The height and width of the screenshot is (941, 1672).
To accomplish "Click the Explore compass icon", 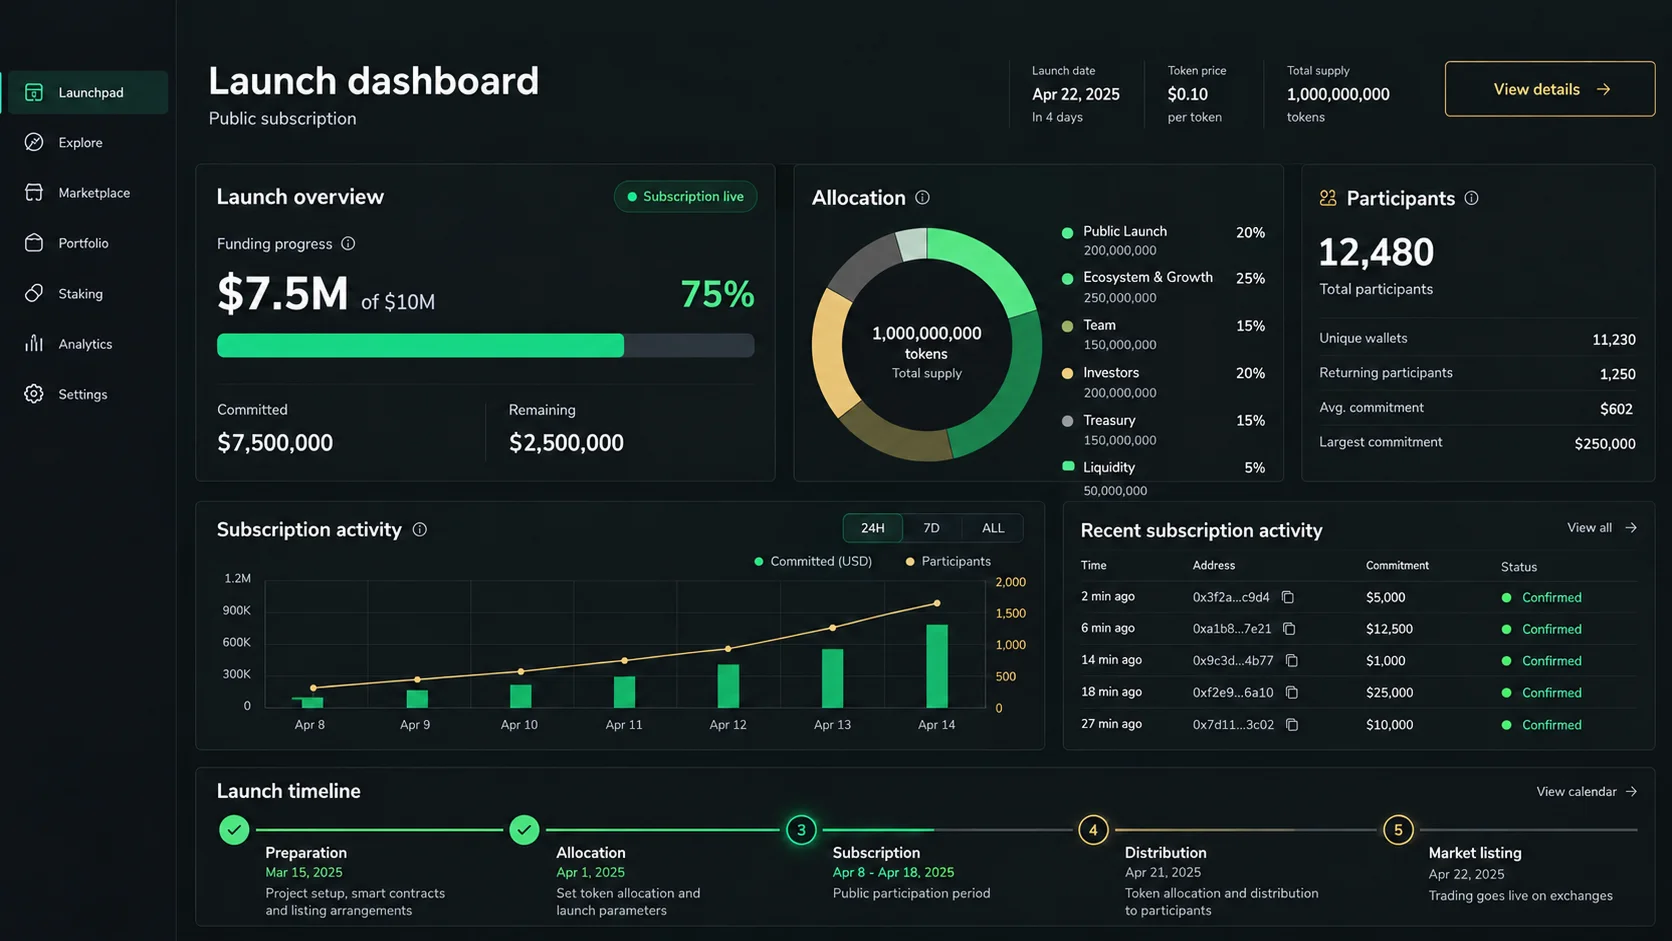I will coord(34,142).
